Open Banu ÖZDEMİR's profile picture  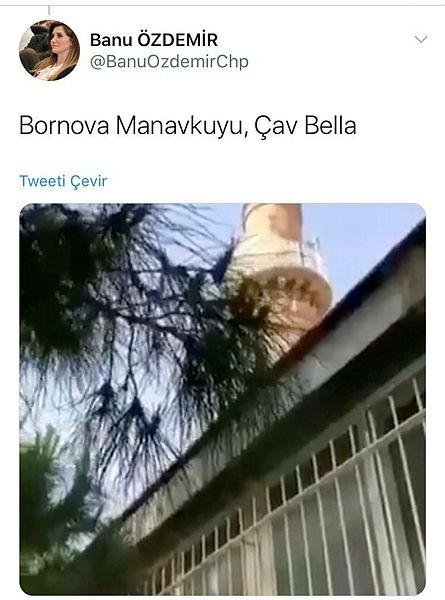coord(49,50)
